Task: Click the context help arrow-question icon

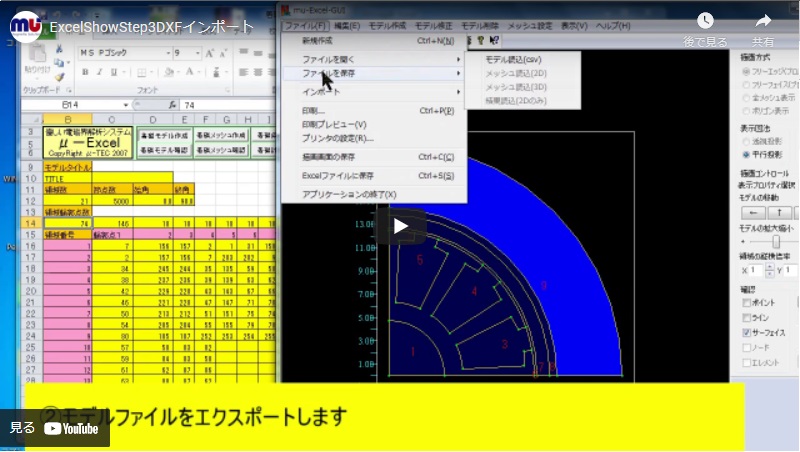Action: coord(494,40)
